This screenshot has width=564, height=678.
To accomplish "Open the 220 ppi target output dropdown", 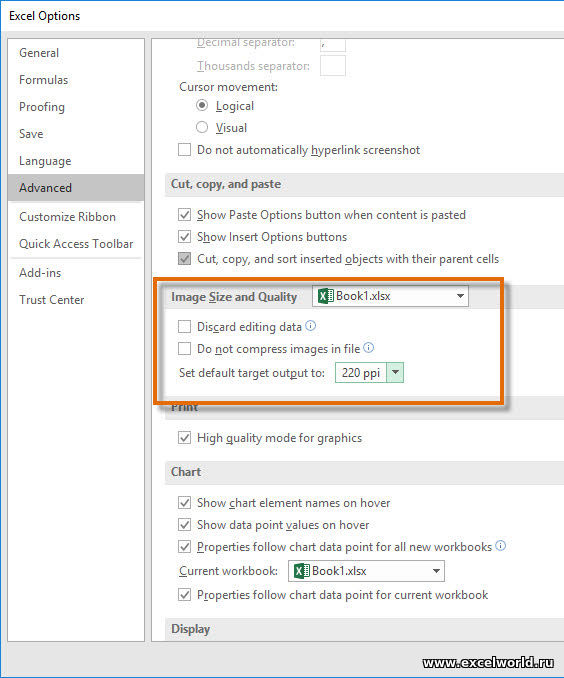I will tap(395, 372).
